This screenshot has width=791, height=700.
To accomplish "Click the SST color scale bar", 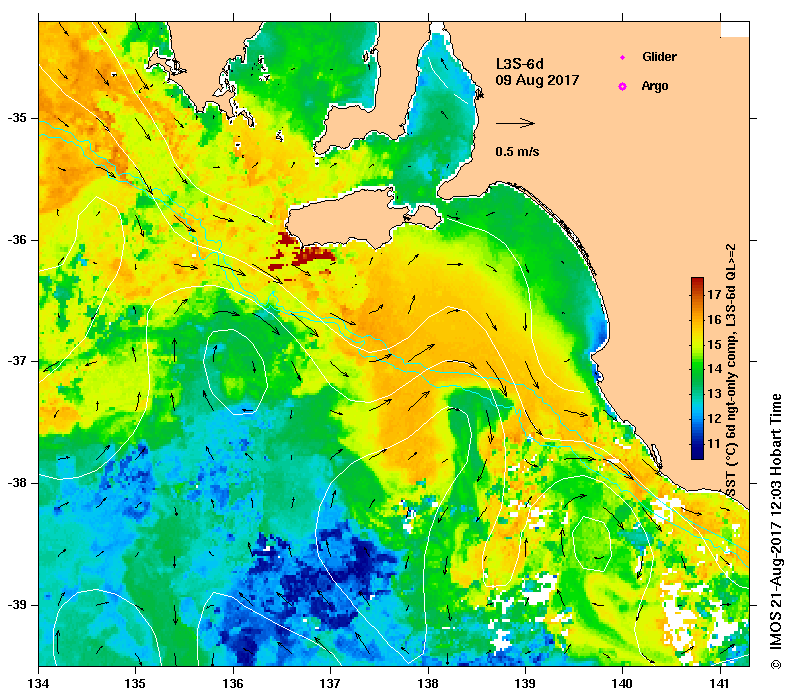I will tap(697, 368).
